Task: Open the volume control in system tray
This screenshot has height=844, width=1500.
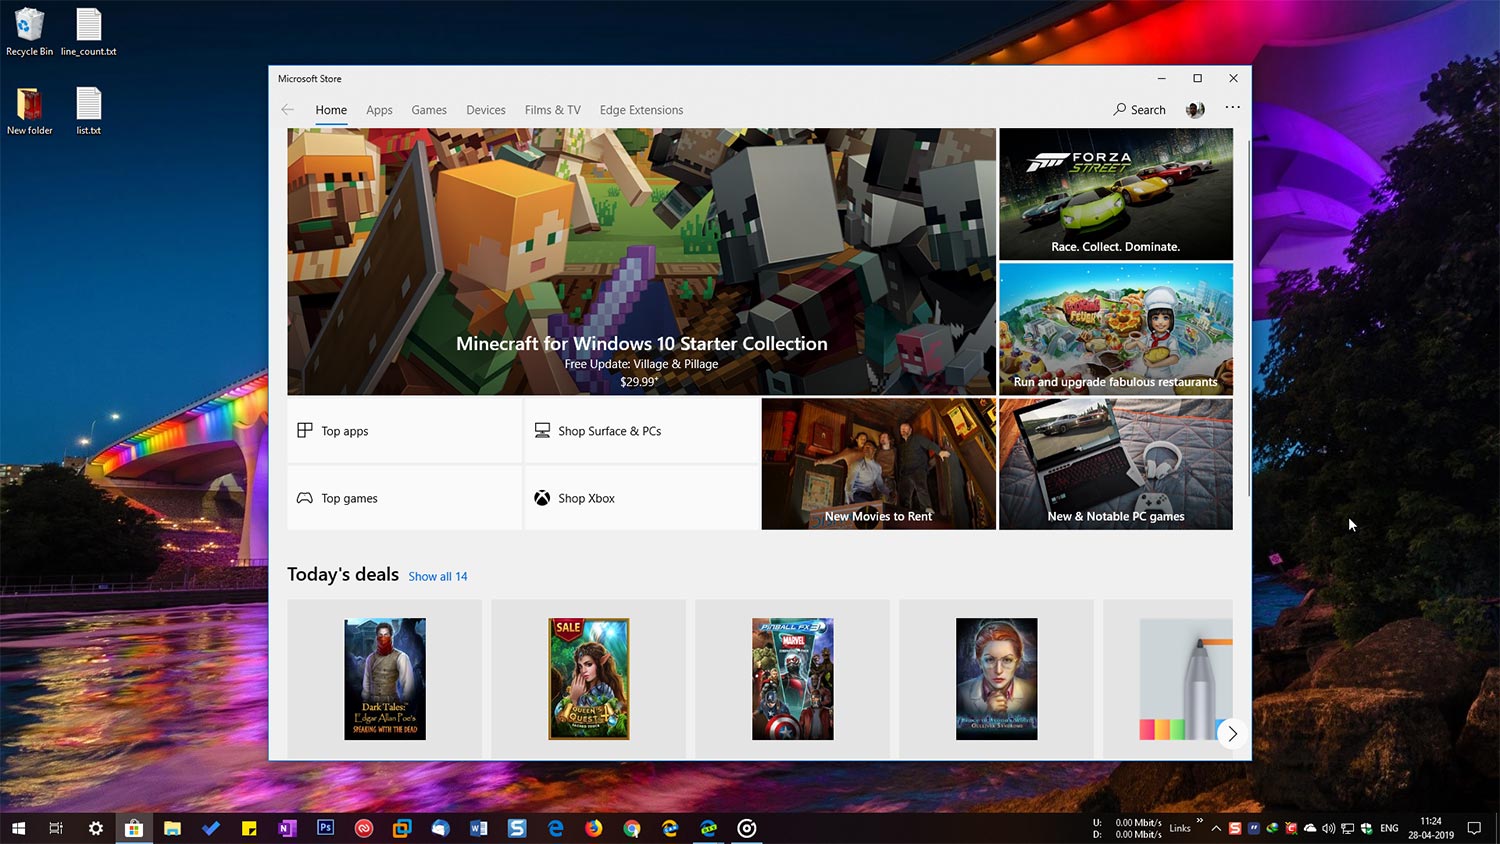Action: pos(1329,828)
